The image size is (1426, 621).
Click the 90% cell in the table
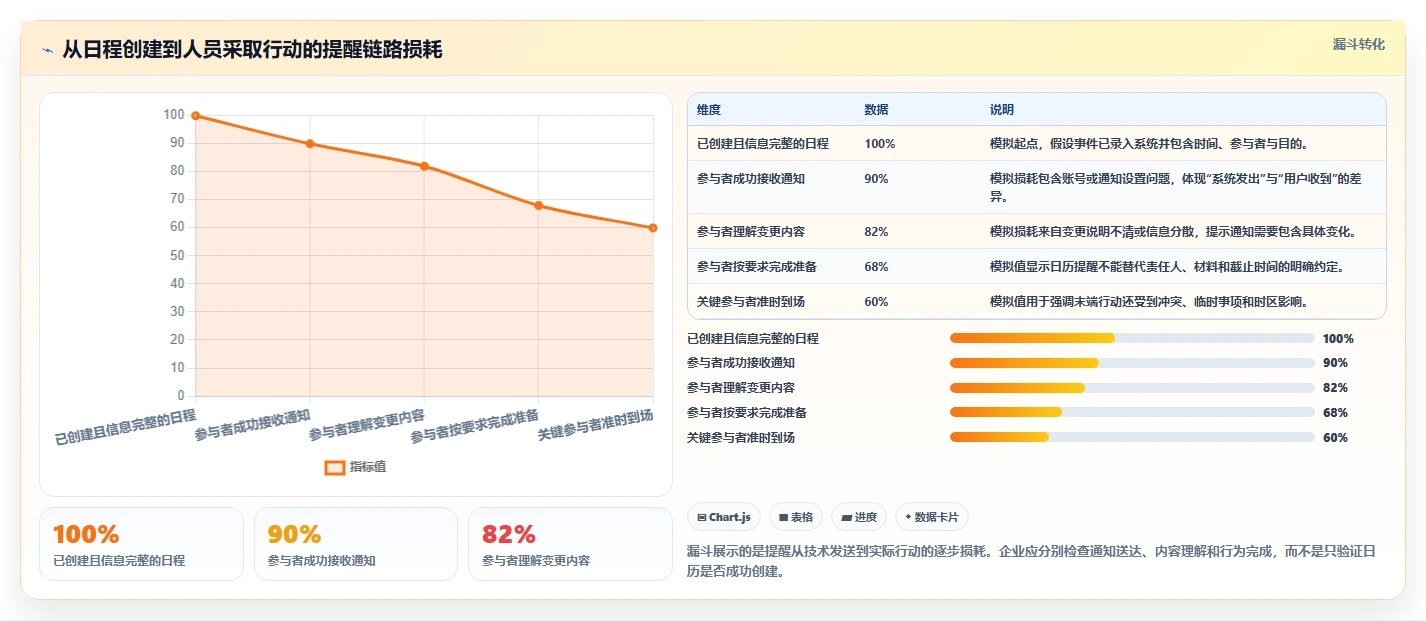876,179
